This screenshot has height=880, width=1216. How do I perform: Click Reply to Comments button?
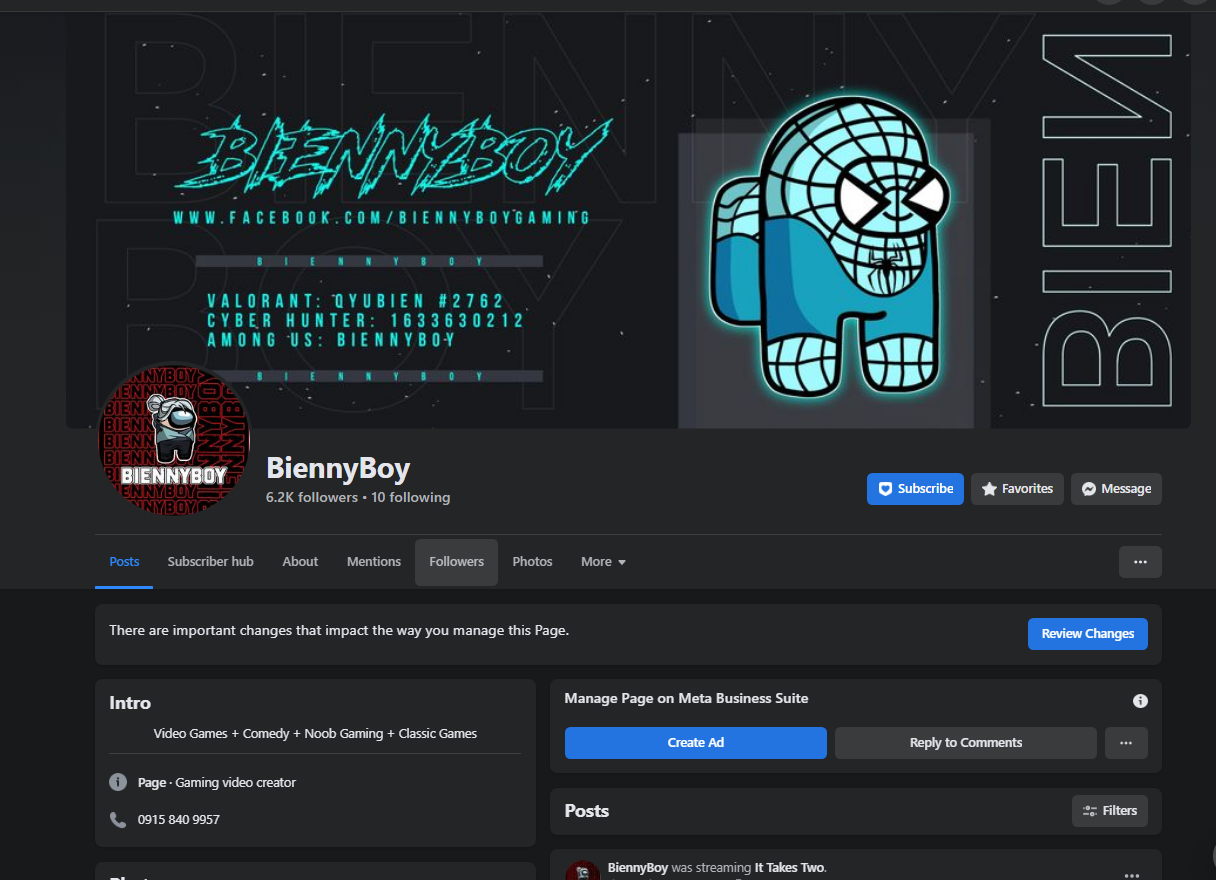point(966,743)
